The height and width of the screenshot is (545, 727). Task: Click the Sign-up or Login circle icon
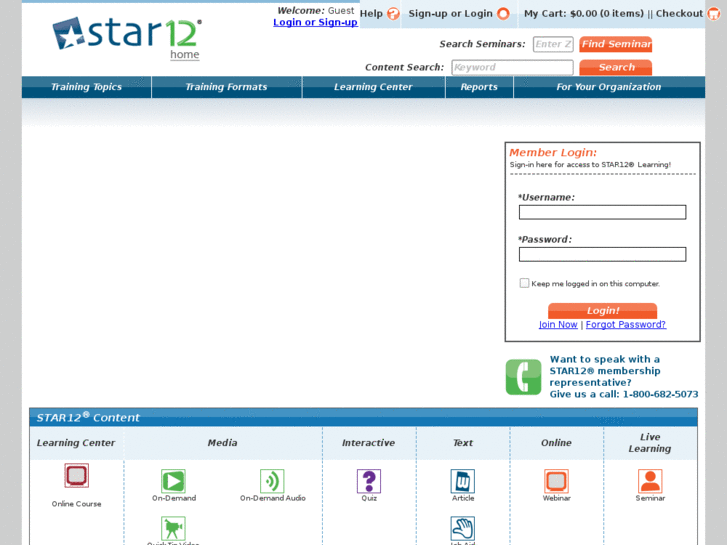pyautogui.click(x=503, y=14)
